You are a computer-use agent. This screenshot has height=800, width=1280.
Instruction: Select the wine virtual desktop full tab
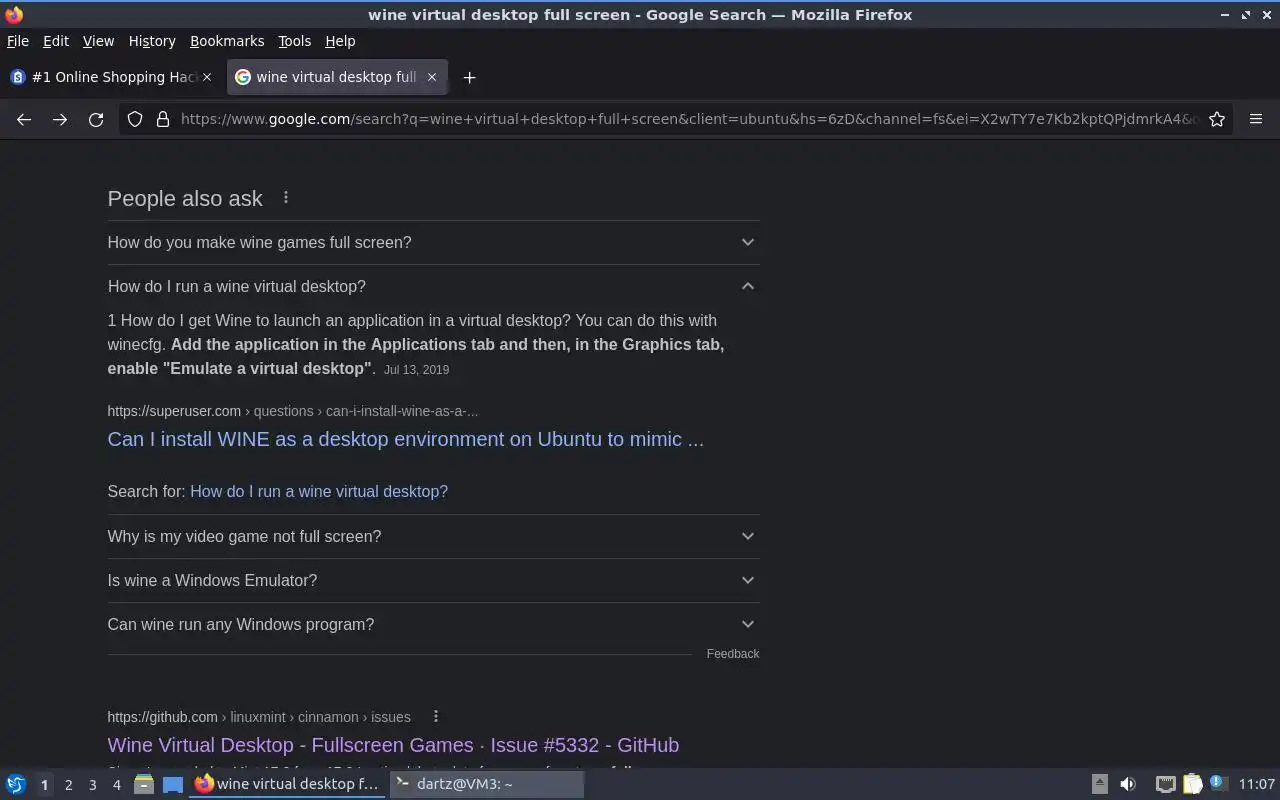(x=337, y=77)
